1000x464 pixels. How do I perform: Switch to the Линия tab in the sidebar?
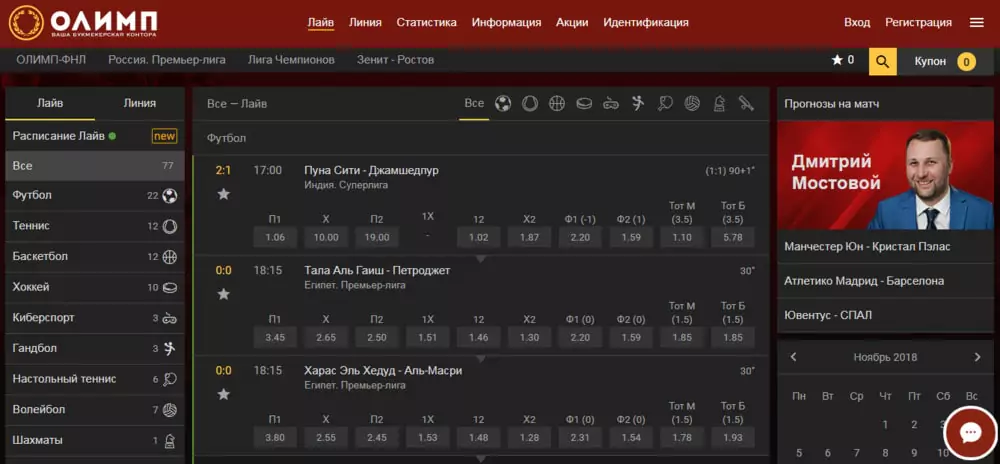[140, 103]
